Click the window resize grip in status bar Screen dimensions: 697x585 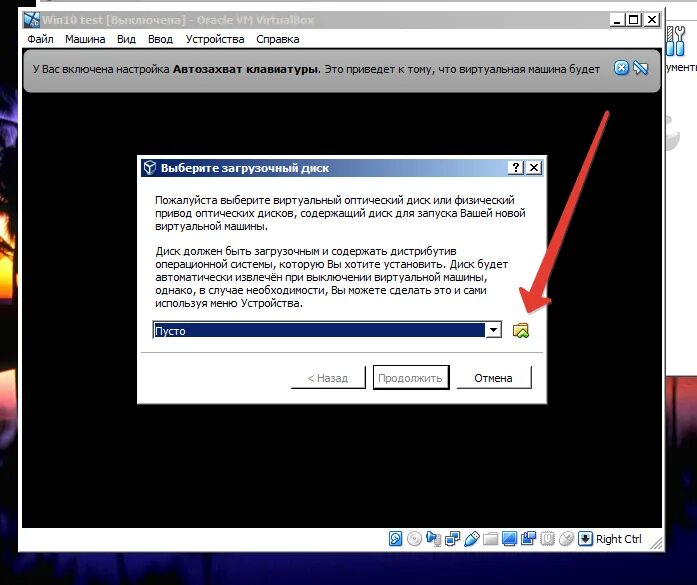(x=656, y=543)
